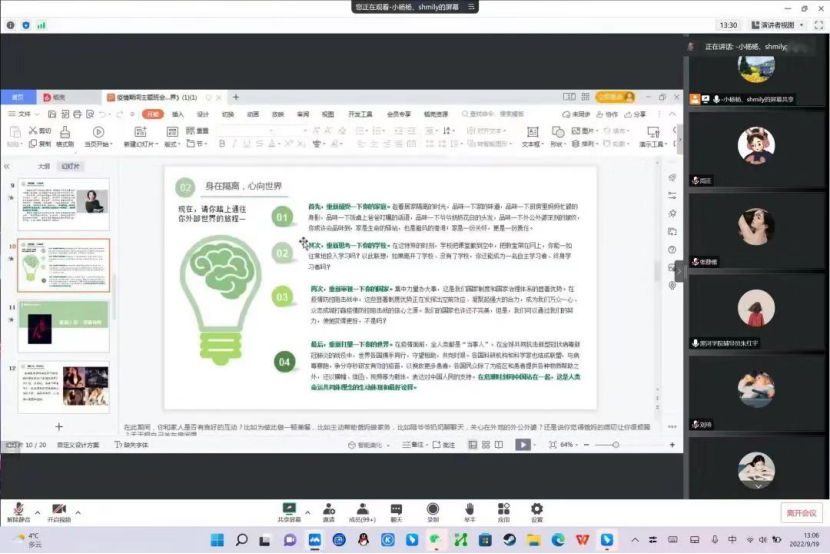Open the Apps icon in toolbar
Image resolution: width=830 pixels, height=554 pixels.
coord(503,510)
